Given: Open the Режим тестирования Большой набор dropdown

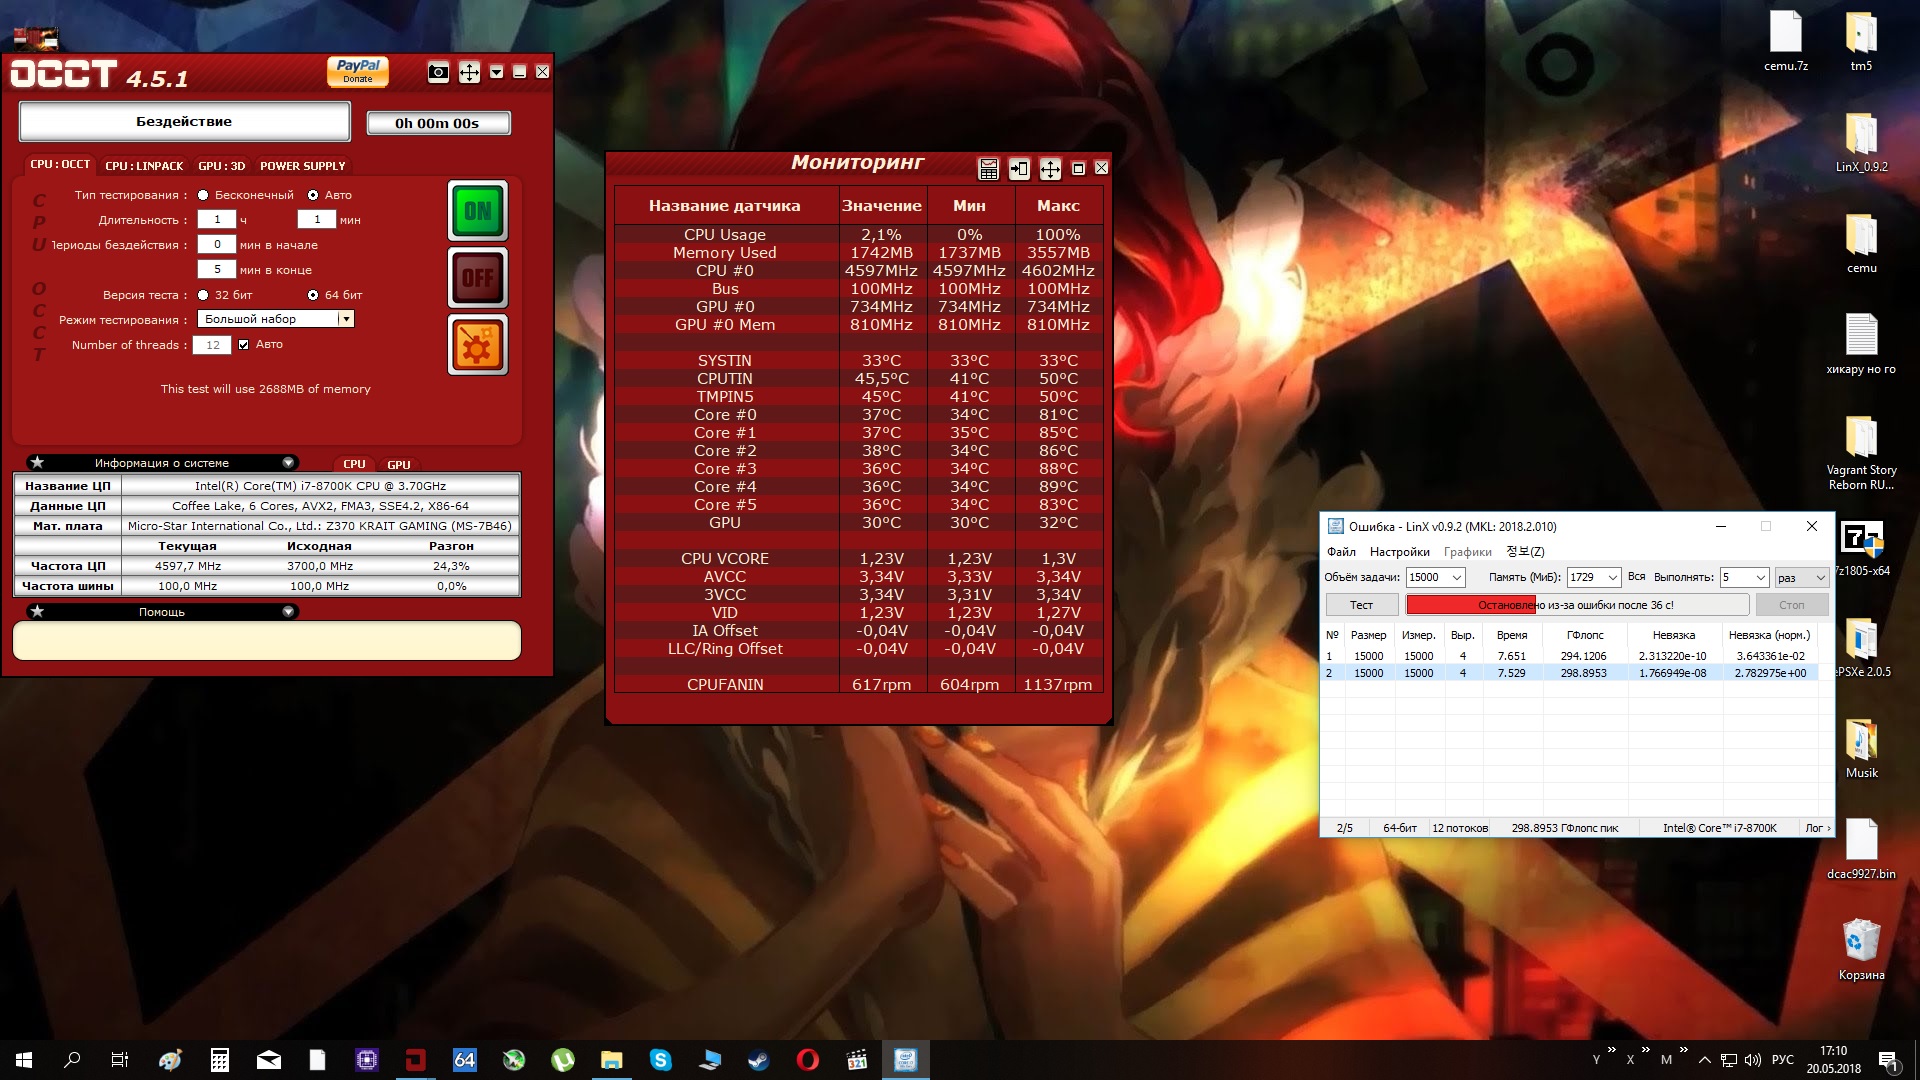Looking at the screenshot, I should coord(345,319).
